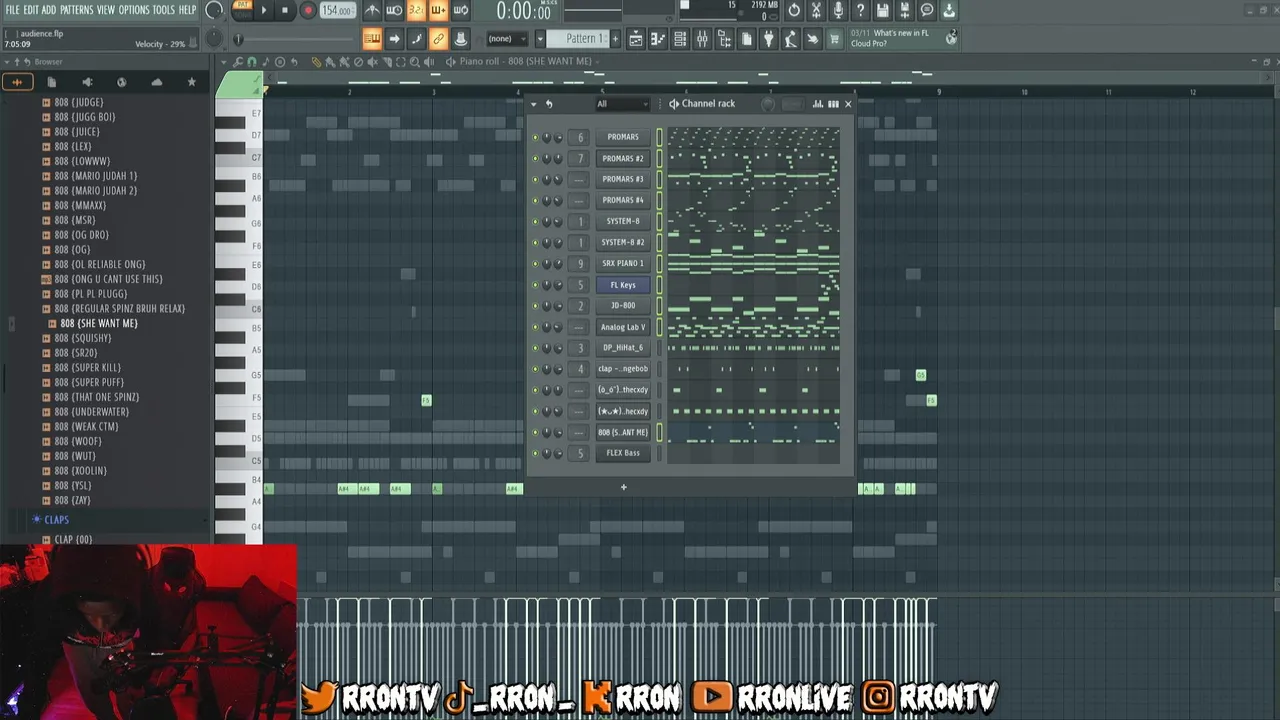Open the snap selector dropdown showing (none)
The height and width of the screenshot is (720, 1280).
click(507, 39)
